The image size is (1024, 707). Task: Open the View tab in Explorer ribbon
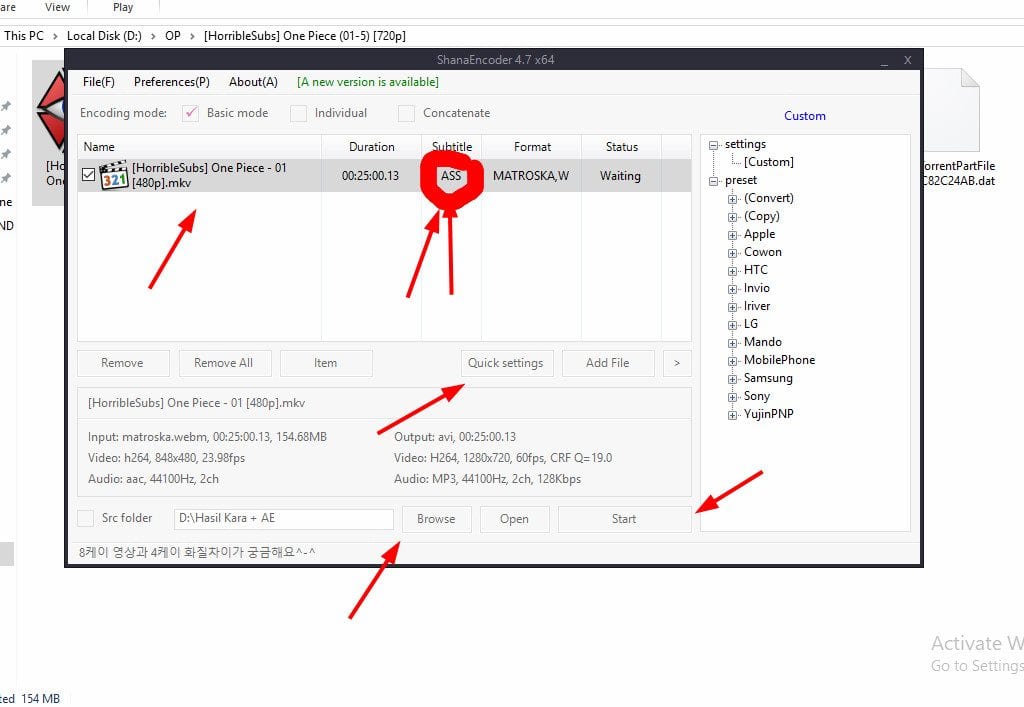[x=57, y=7]
